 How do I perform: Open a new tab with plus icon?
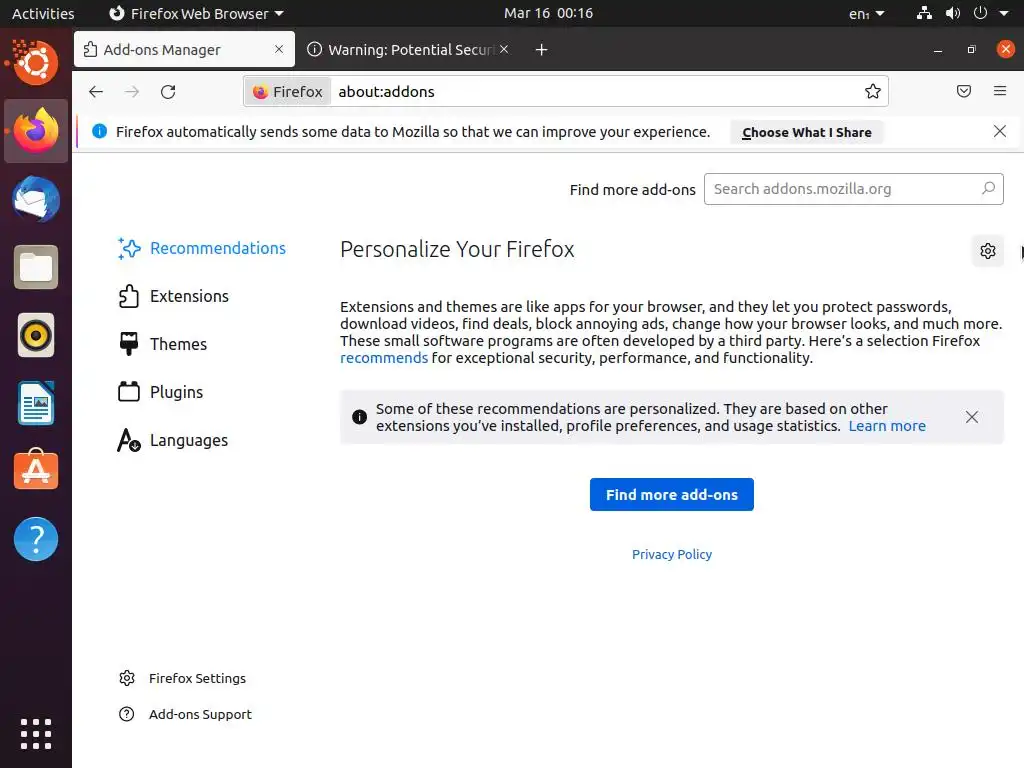(541, 50)
